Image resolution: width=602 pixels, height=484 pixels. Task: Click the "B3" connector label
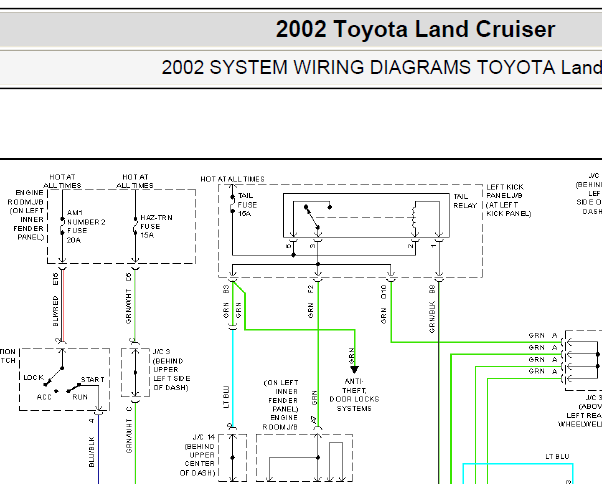[226, 289]
